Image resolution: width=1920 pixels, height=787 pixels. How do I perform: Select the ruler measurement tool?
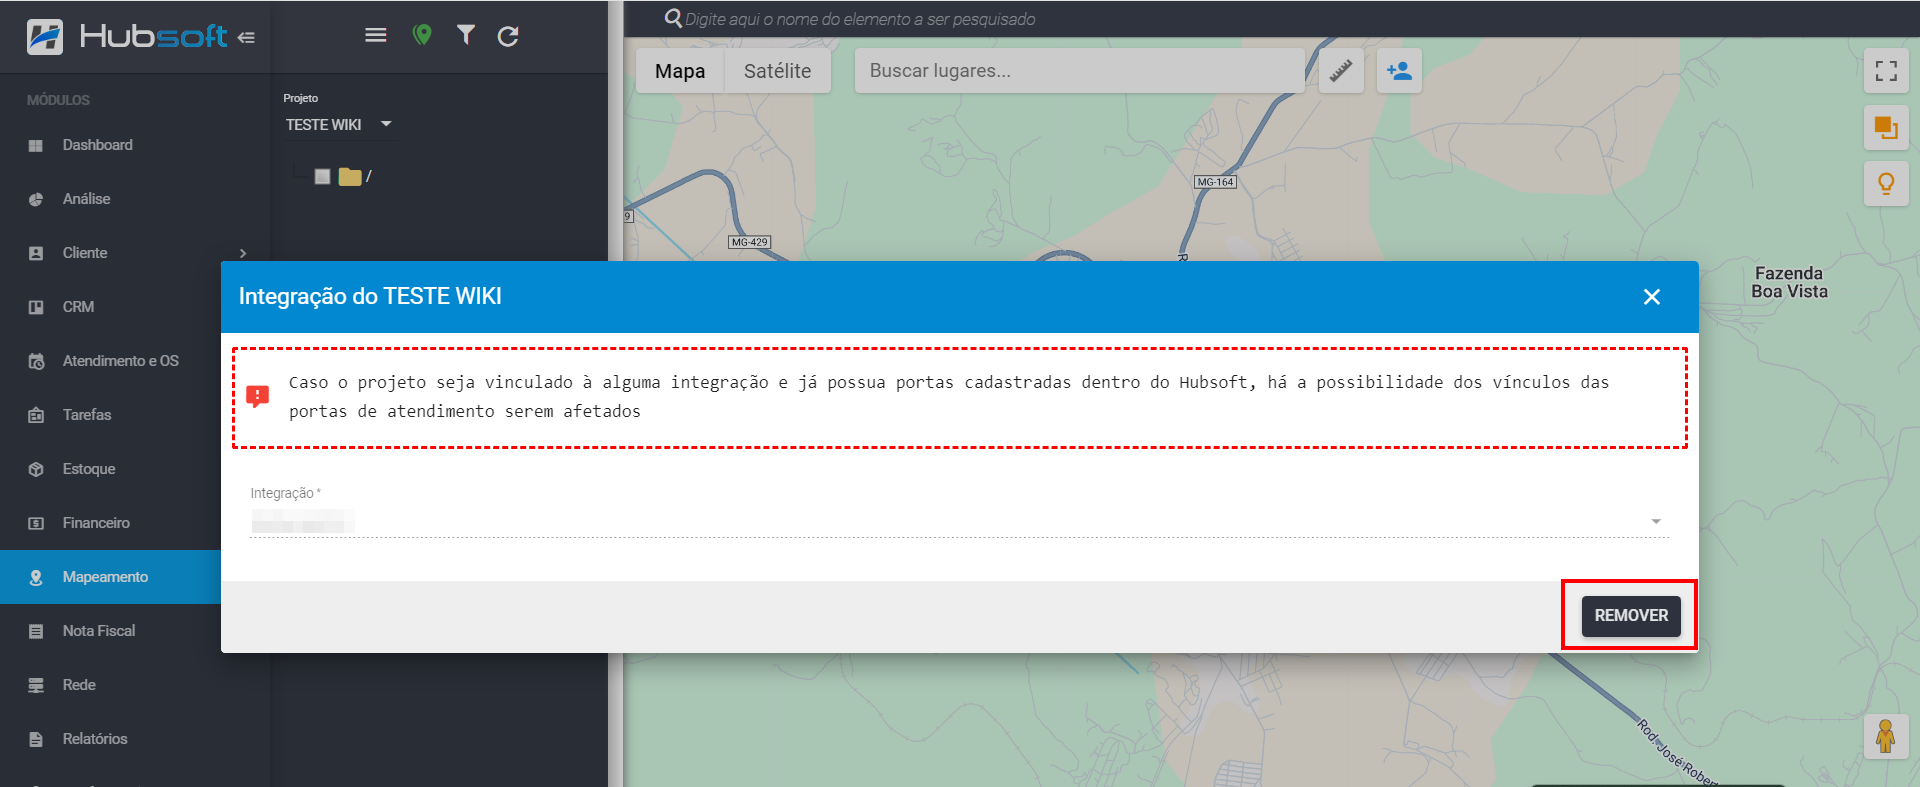pos(1341,71)
